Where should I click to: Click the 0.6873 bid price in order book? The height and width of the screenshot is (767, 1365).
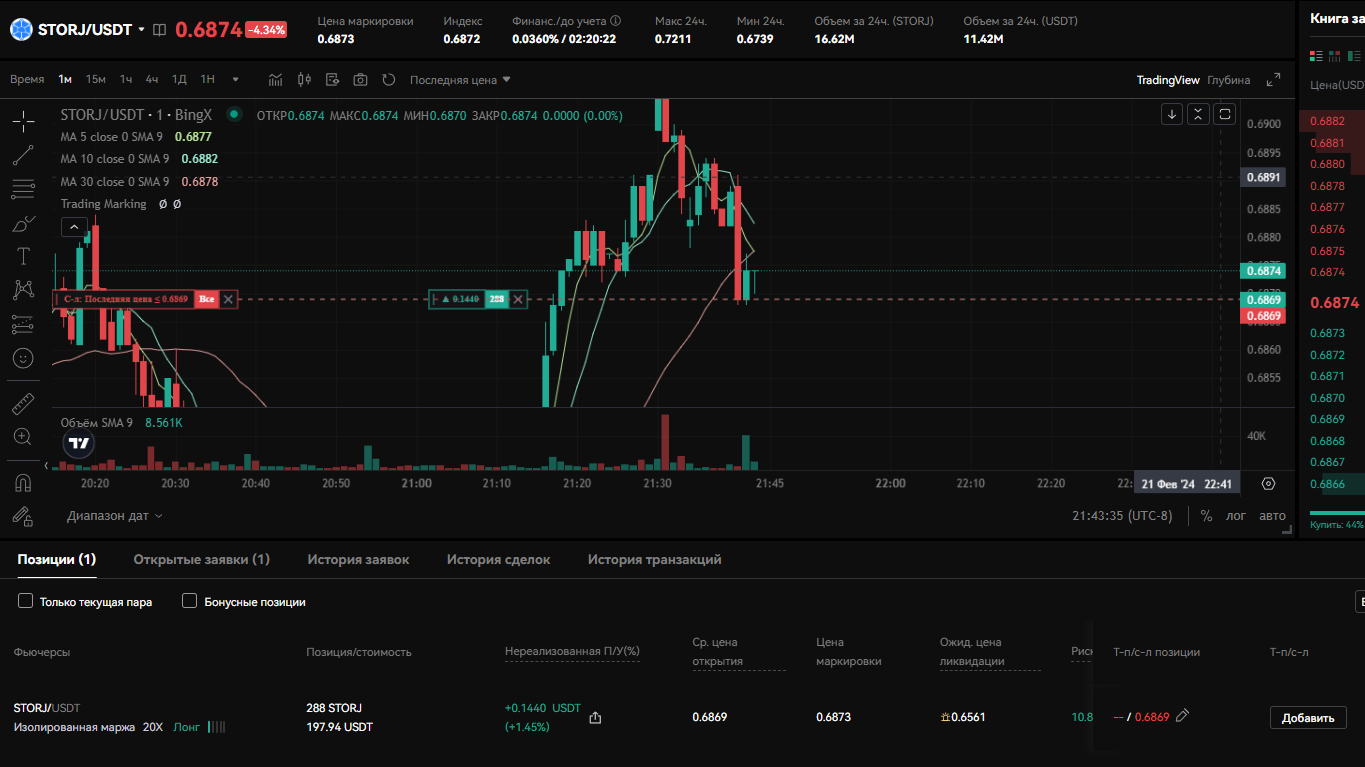click(1327, 333)
